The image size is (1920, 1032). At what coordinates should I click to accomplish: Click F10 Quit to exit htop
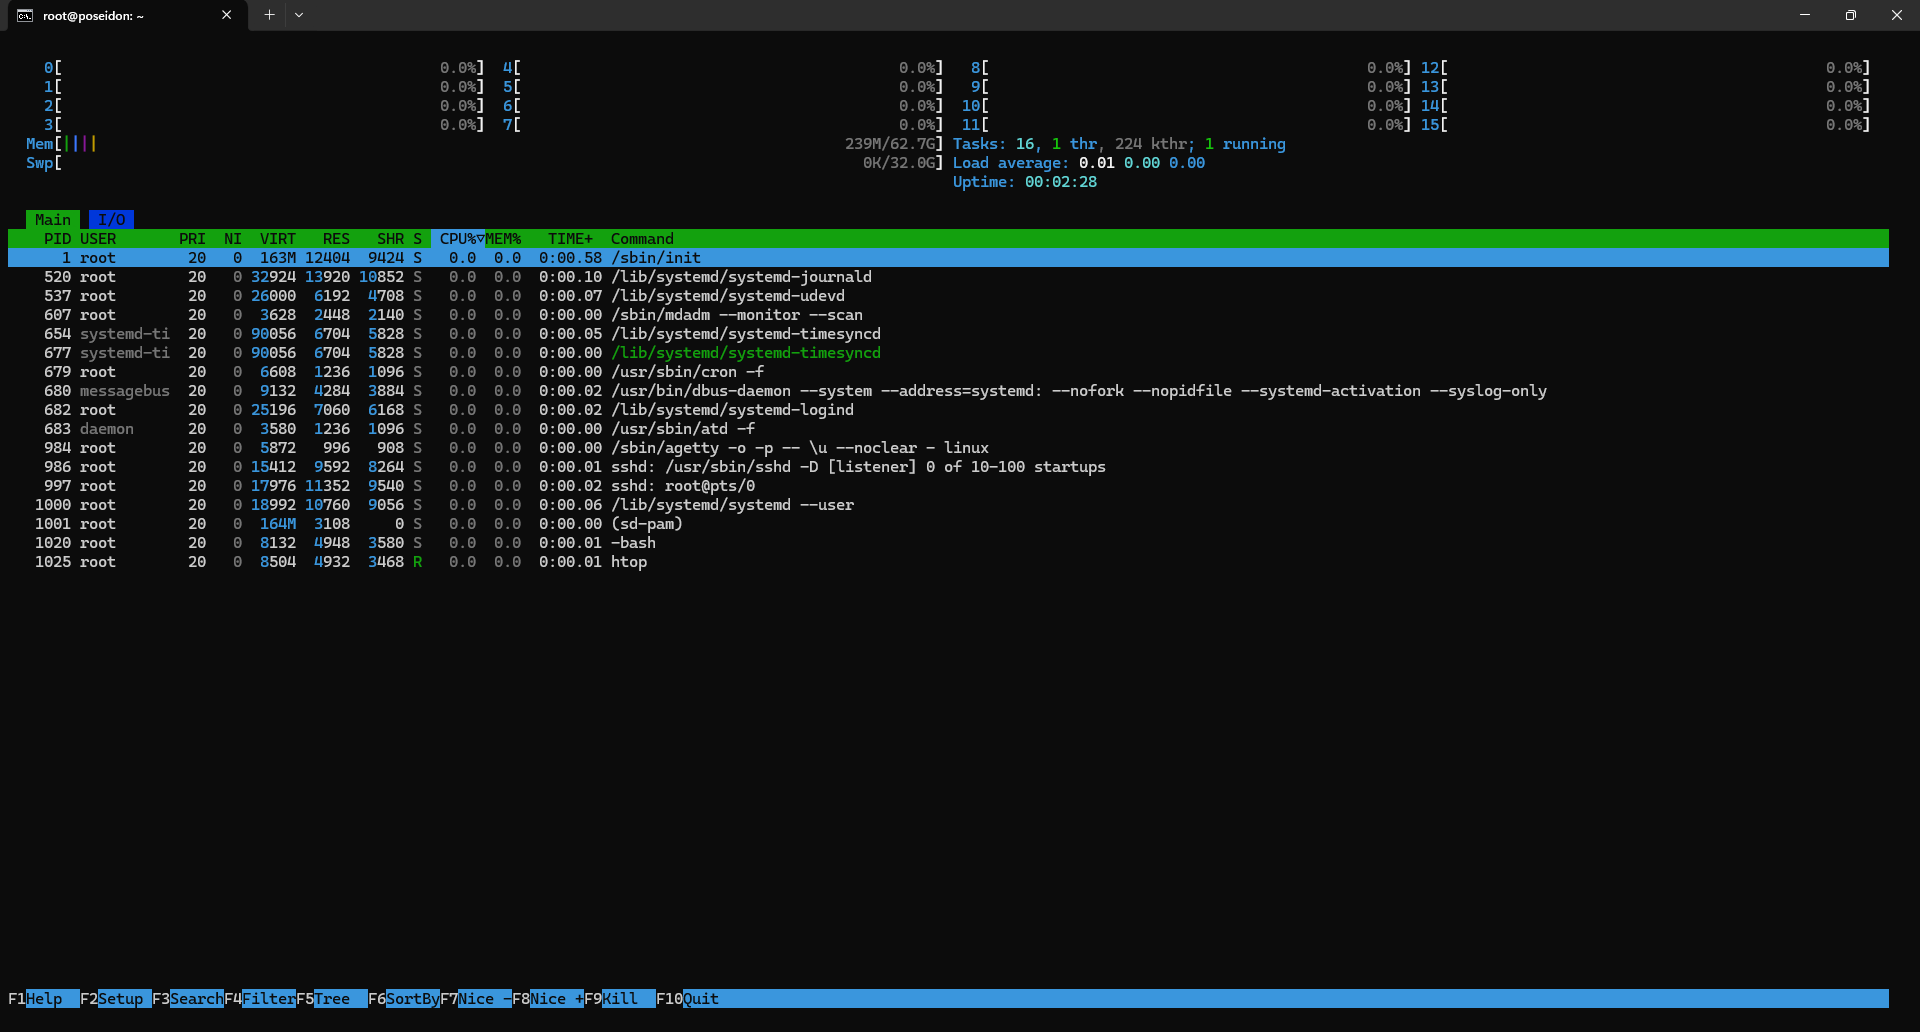point(700,999)
